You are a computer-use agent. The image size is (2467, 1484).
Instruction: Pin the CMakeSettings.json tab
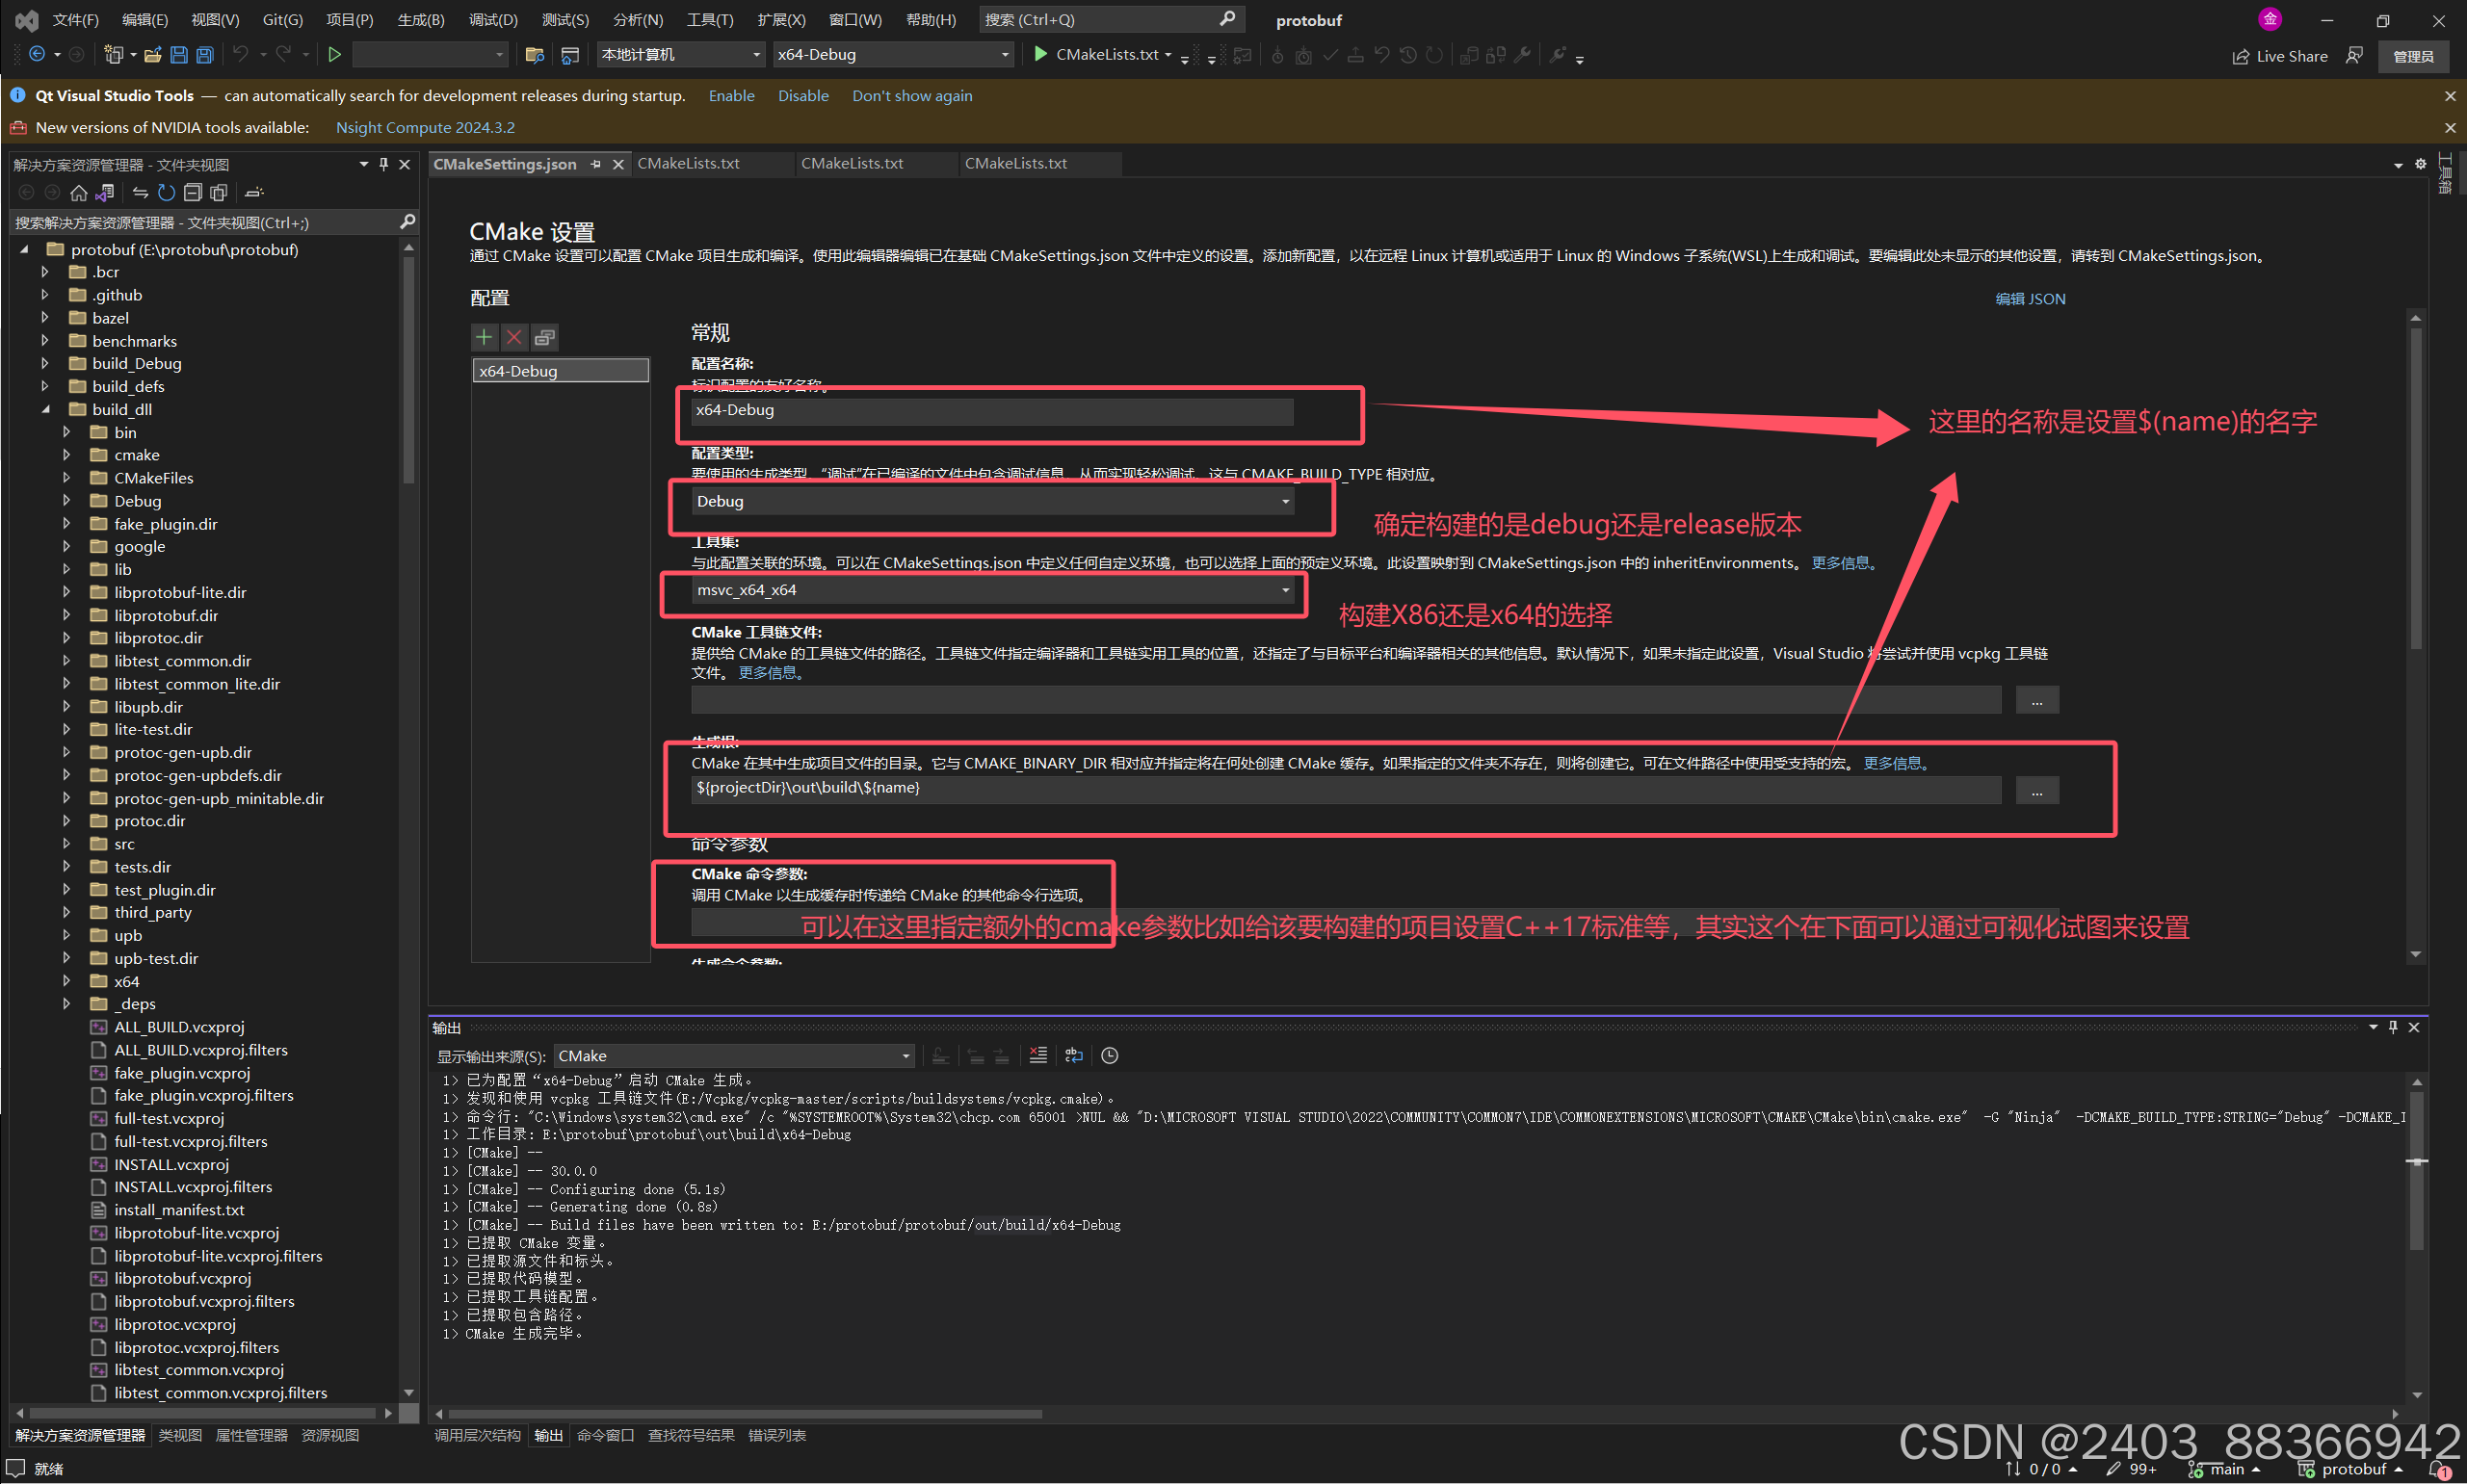point(596,164)
